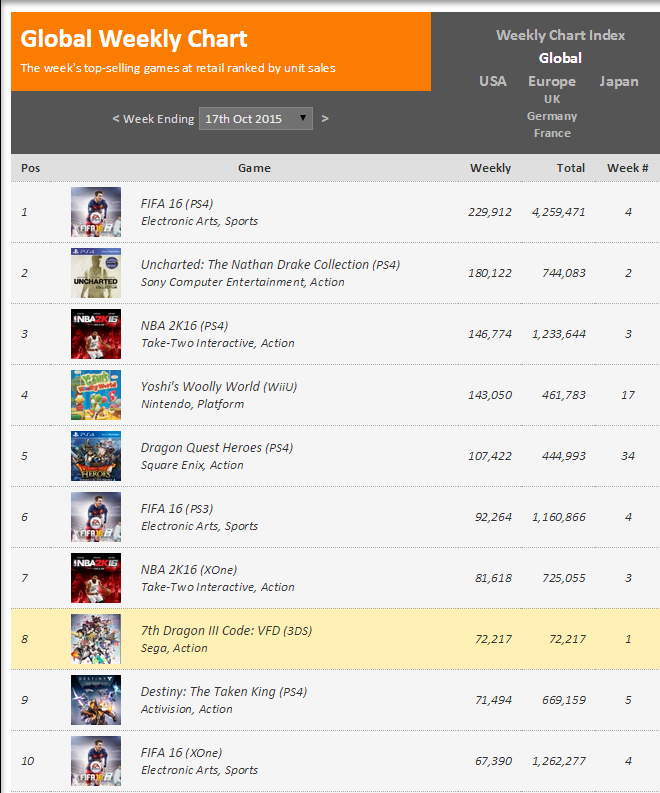Open the FIFA 16 XOne cover thumbnail
The height and width of the screenshot is (793, 660).
click(x=96, y=761)
